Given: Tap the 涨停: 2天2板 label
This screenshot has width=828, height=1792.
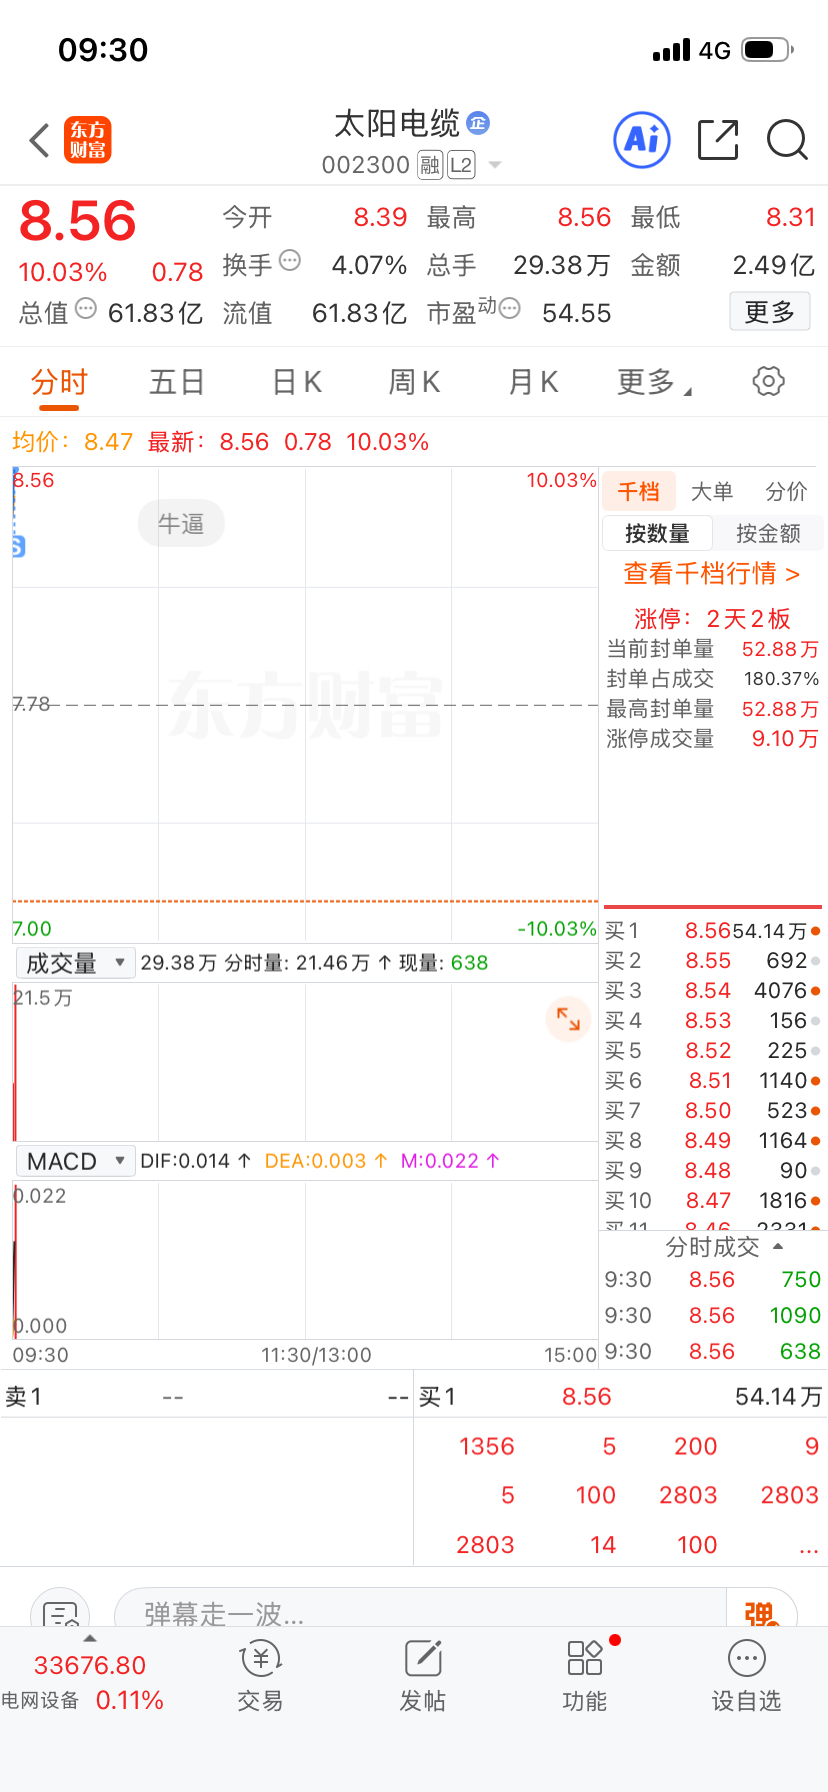Looking at the screenshot, I should tap(712, 619).
